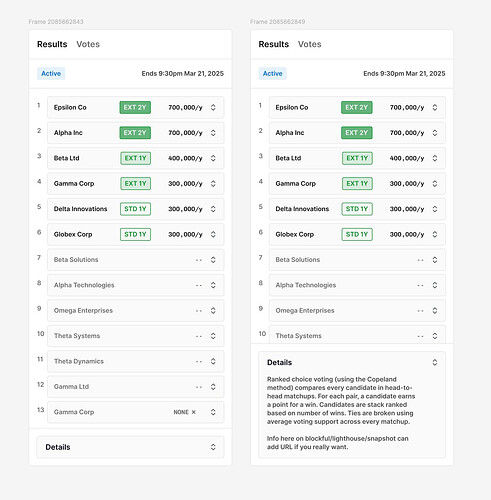The image size is (491, 500).
Task: Expand Alpha Inc row in right frame
Action: click(x=435, y=133)
